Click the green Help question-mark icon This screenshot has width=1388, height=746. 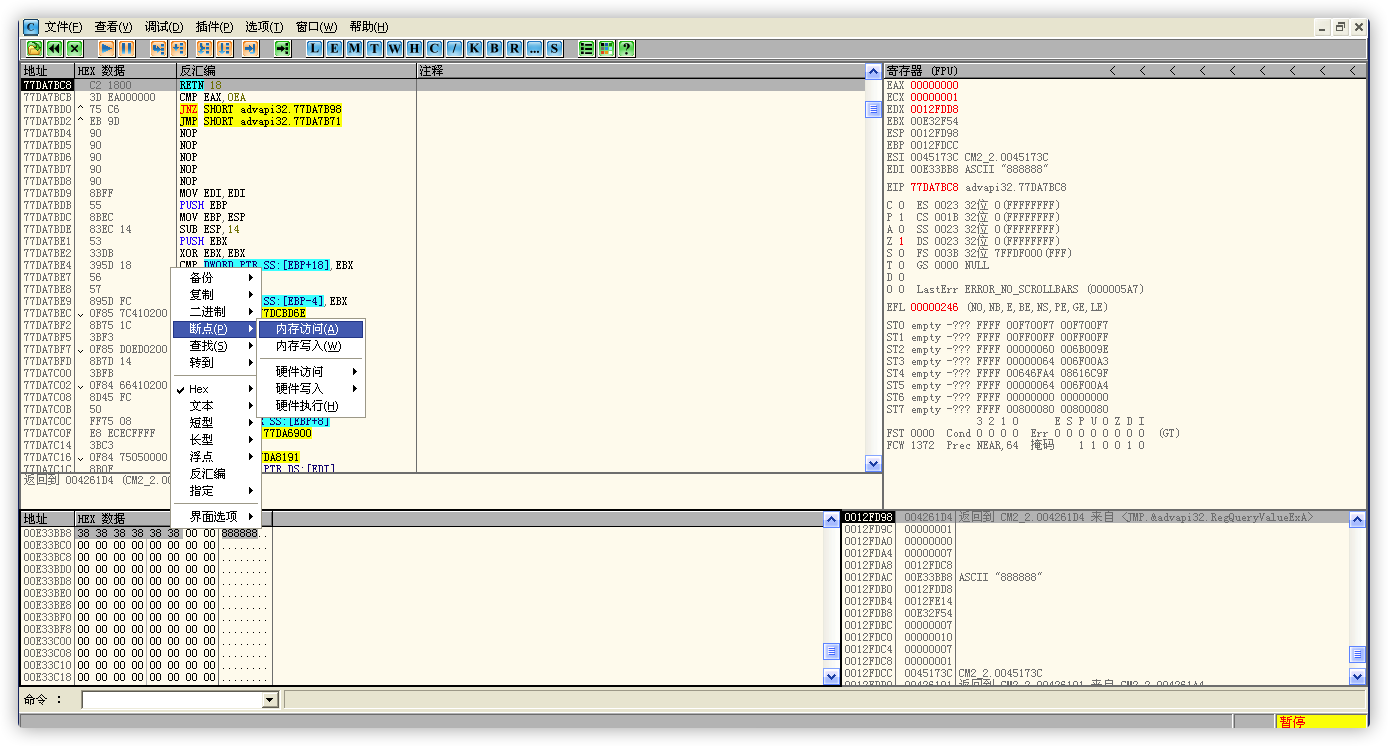tap(626, 48)
